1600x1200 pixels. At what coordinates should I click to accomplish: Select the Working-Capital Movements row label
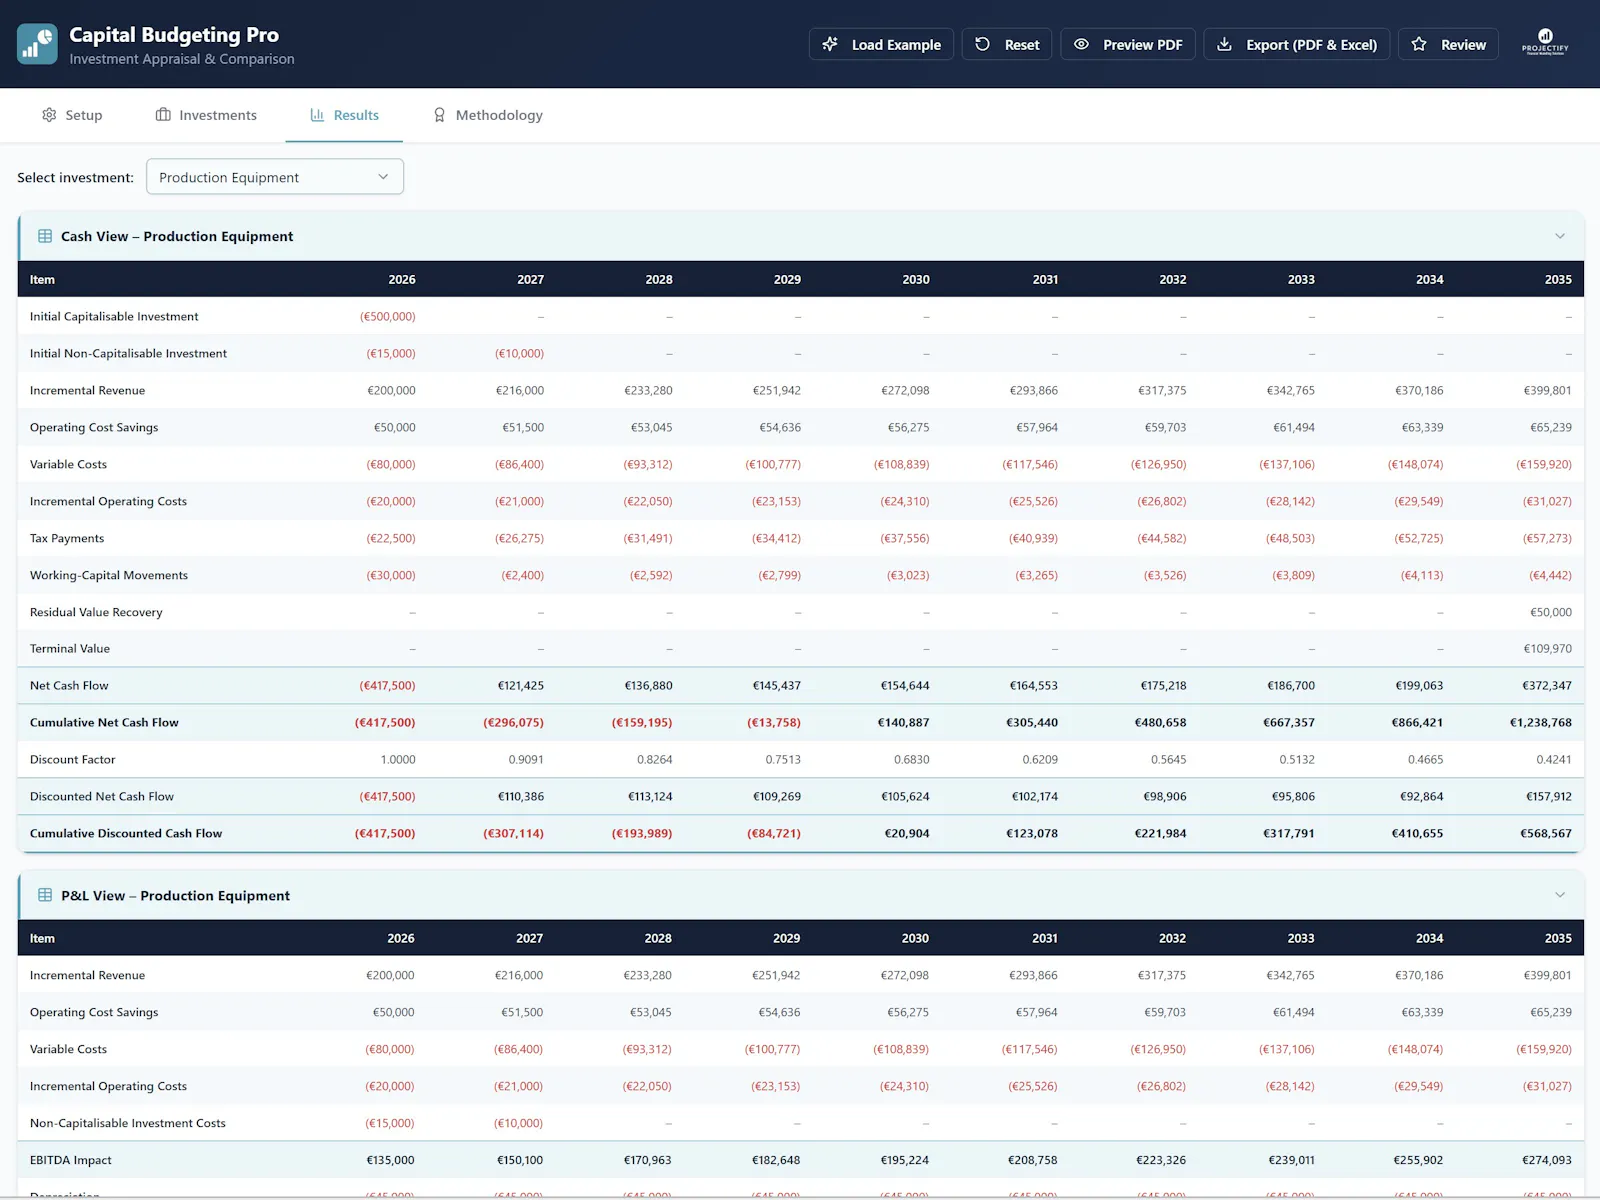[109, 575]
